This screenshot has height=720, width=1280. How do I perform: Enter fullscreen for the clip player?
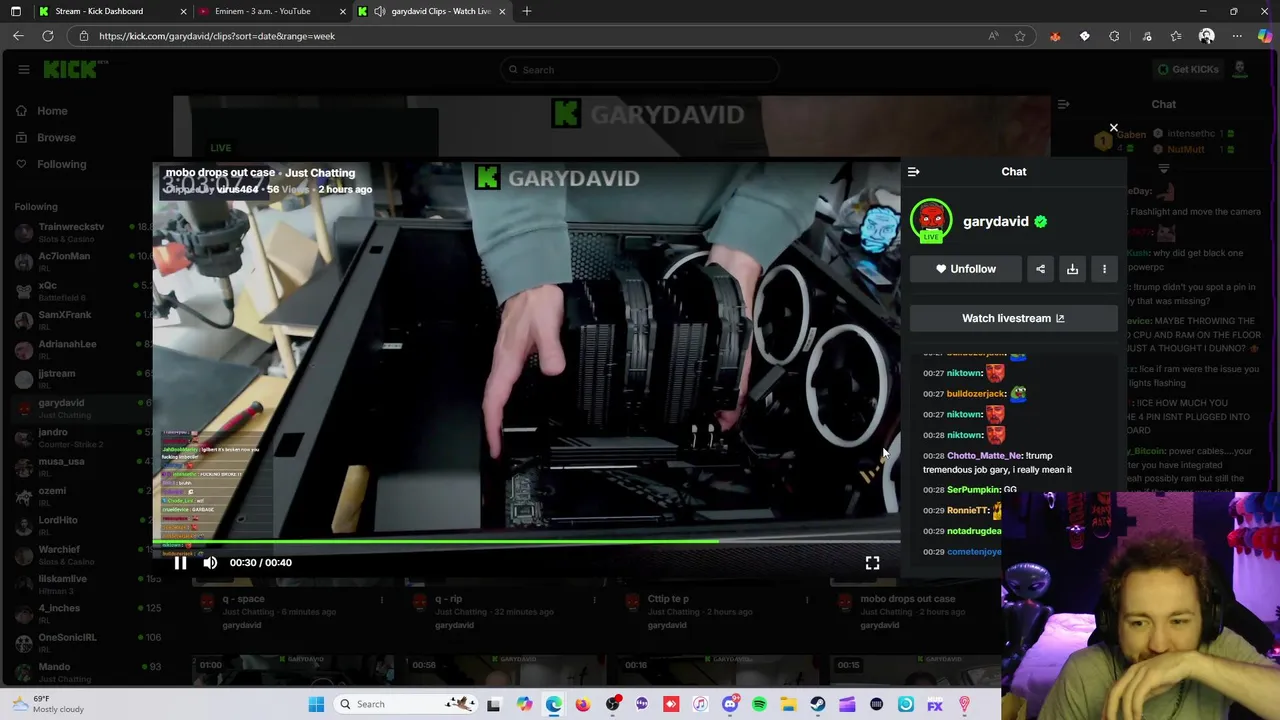point(872,563)
